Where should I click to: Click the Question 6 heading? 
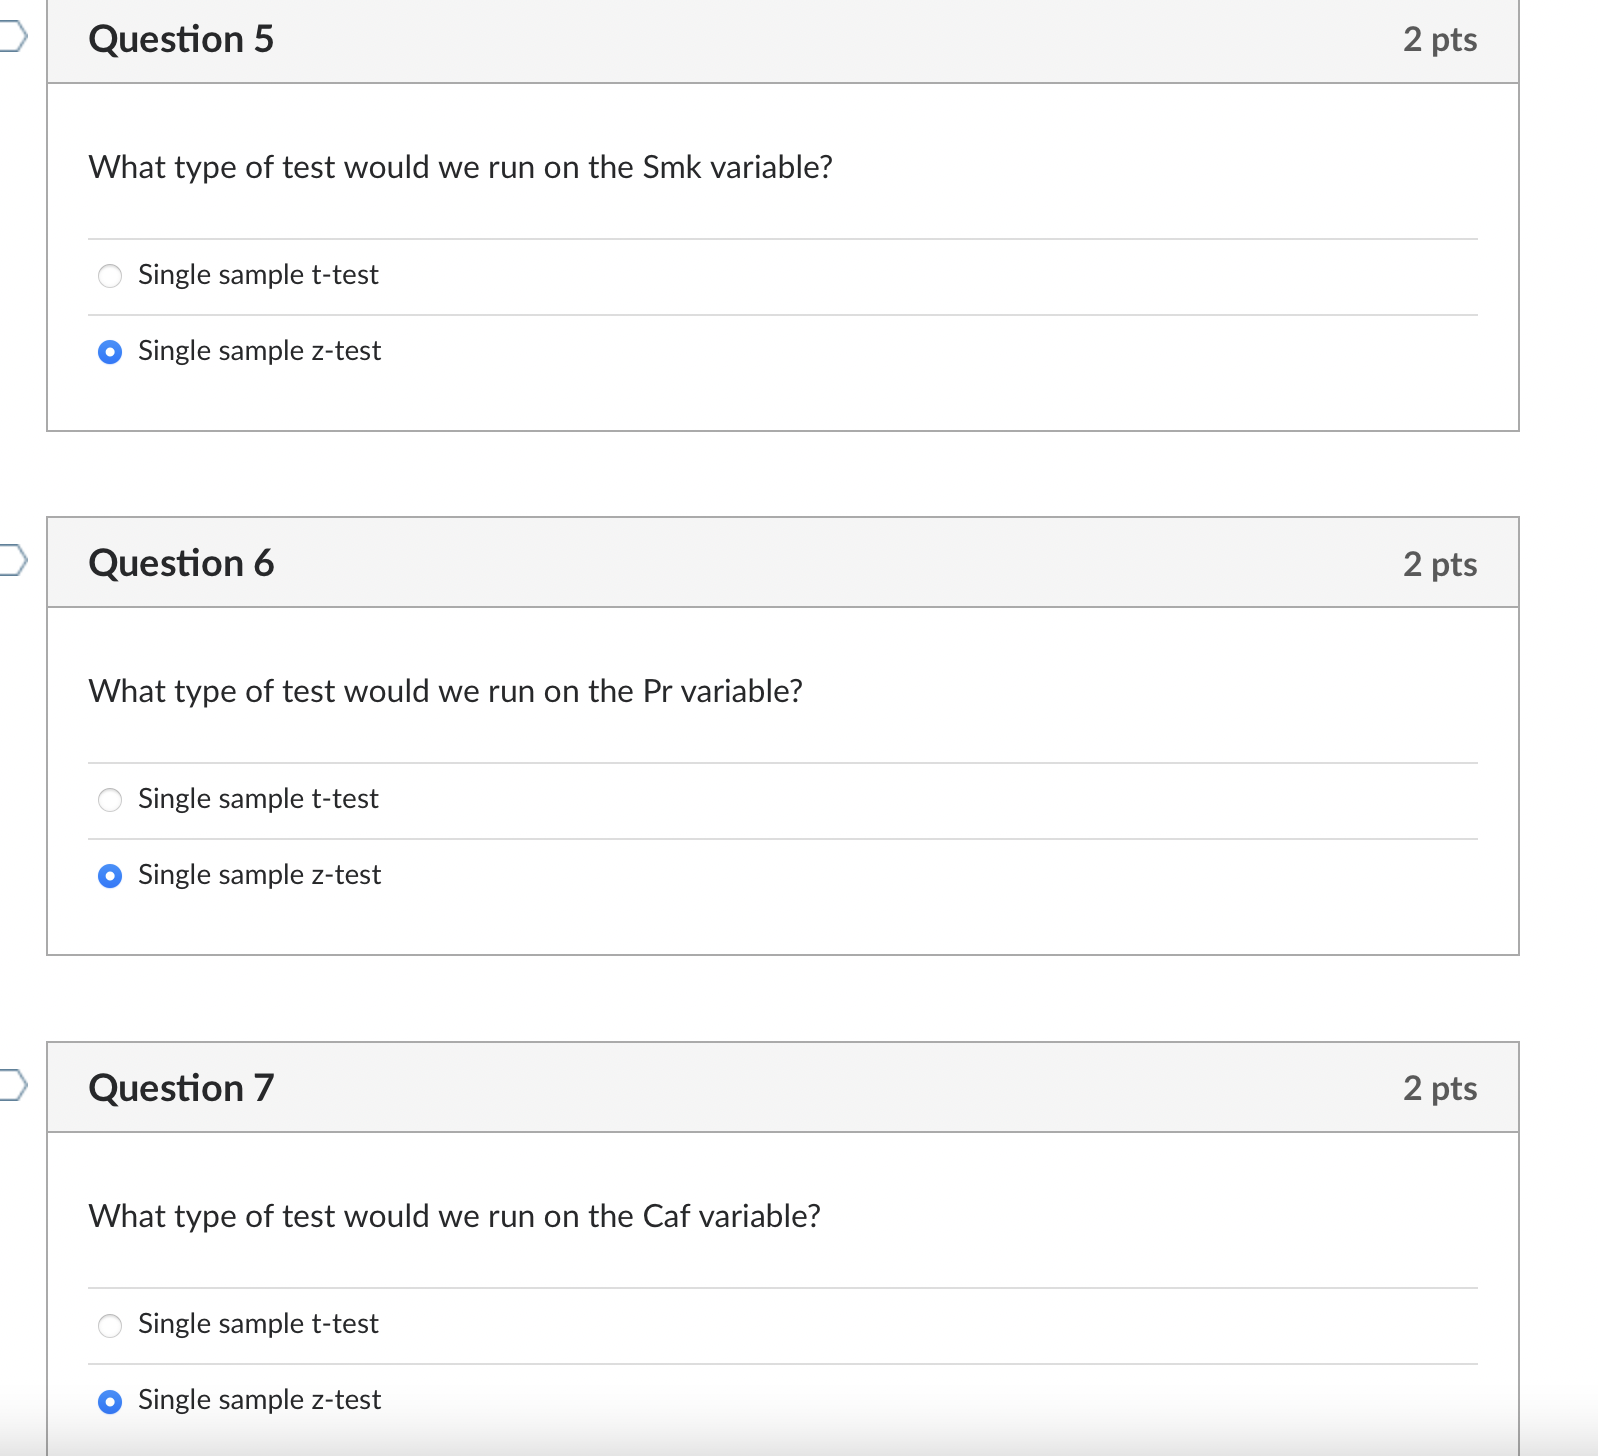point(181,563)
